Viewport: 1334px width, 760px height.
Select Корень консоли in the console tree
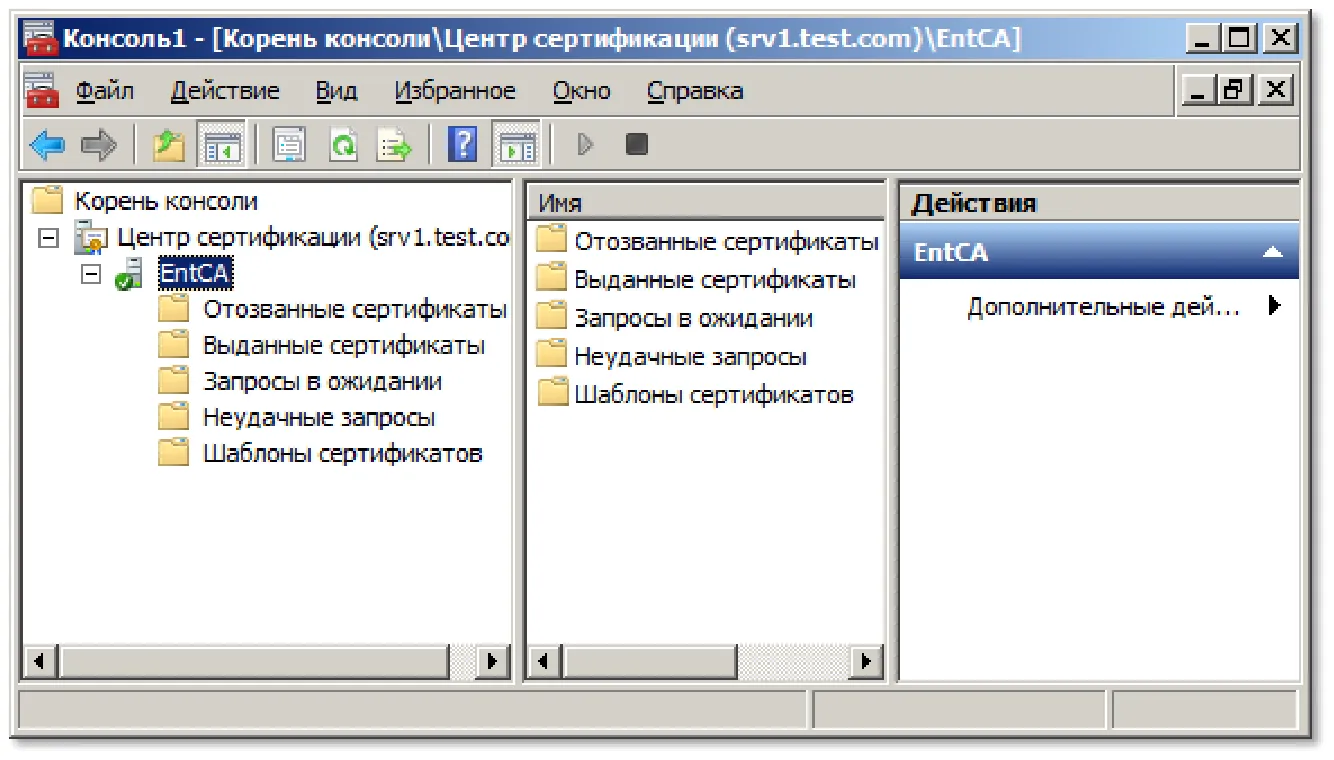click(x=166, y=201)
